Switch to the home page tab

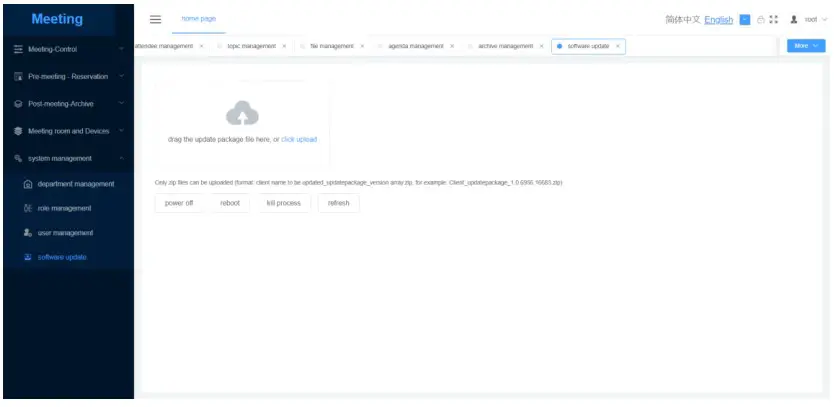(198, 19)
